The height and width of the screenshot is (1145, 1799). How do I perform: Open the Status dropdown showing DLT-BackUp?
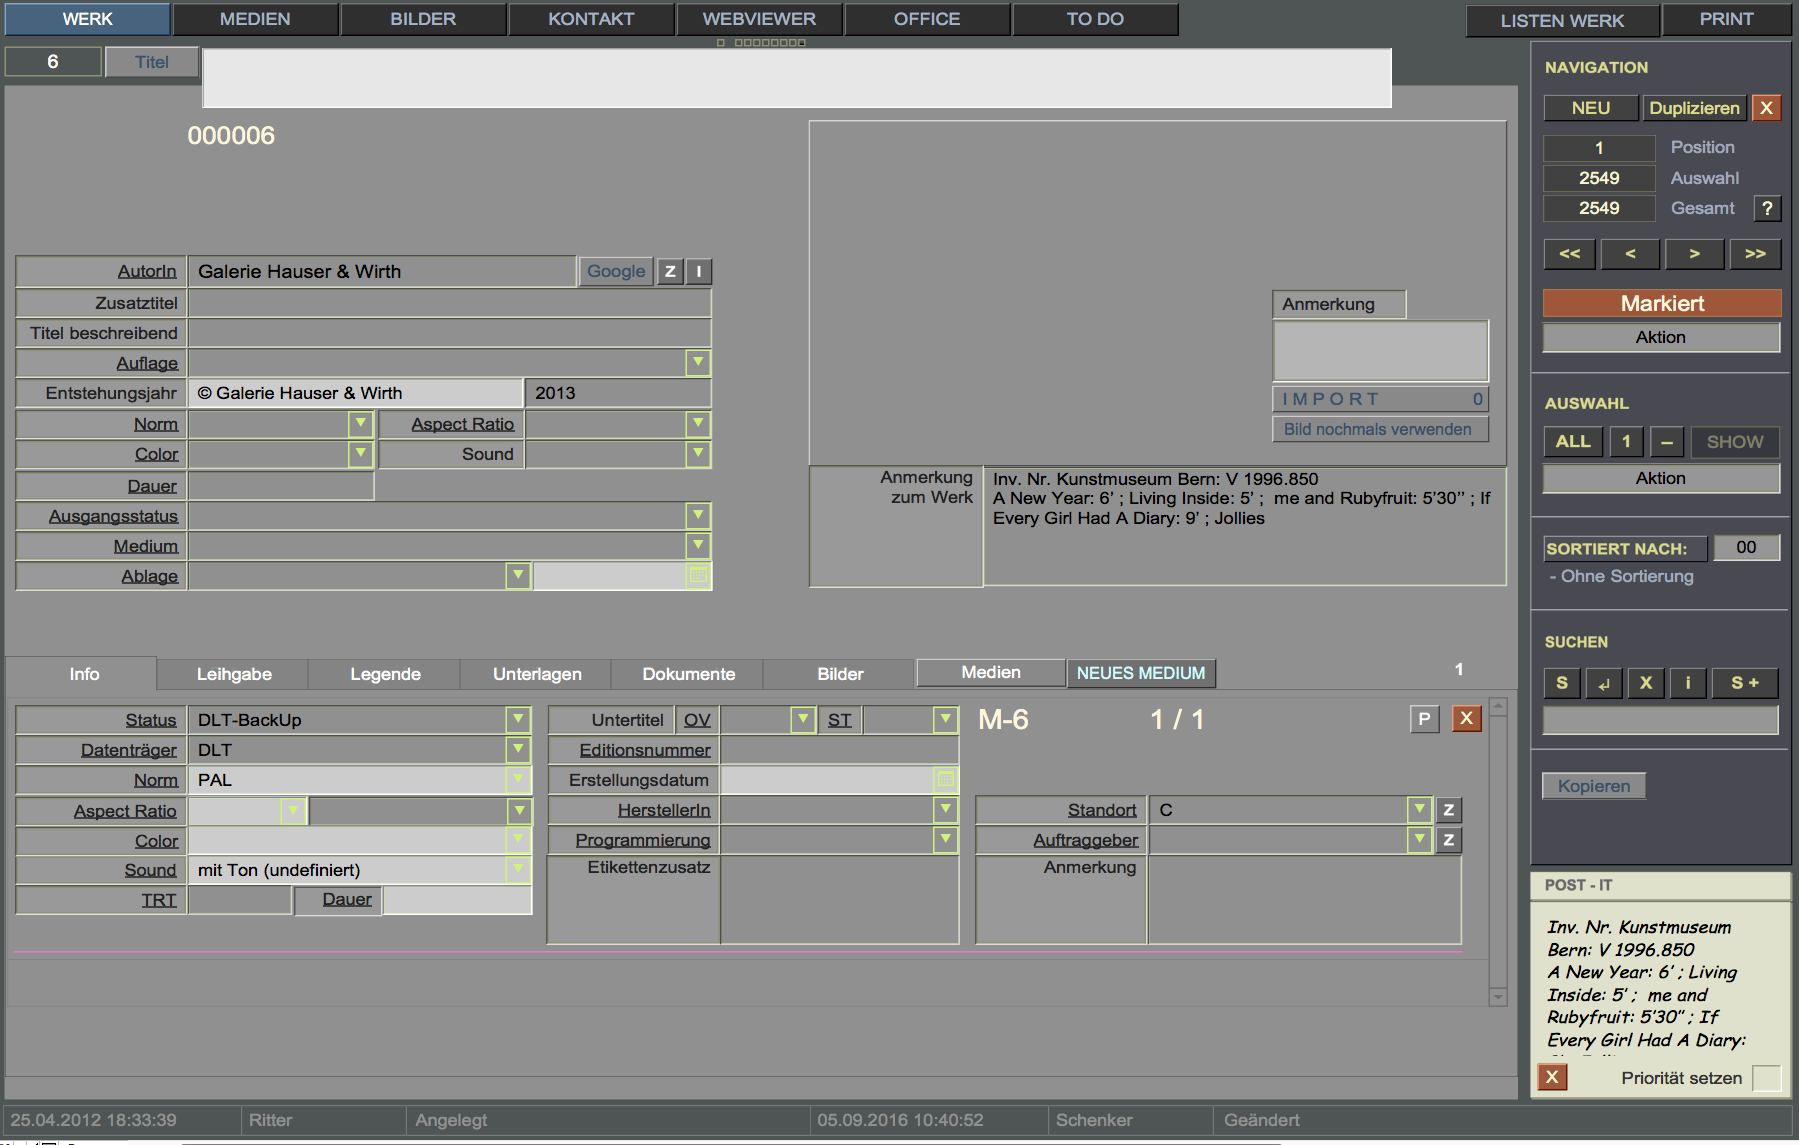tap(517, 719)
